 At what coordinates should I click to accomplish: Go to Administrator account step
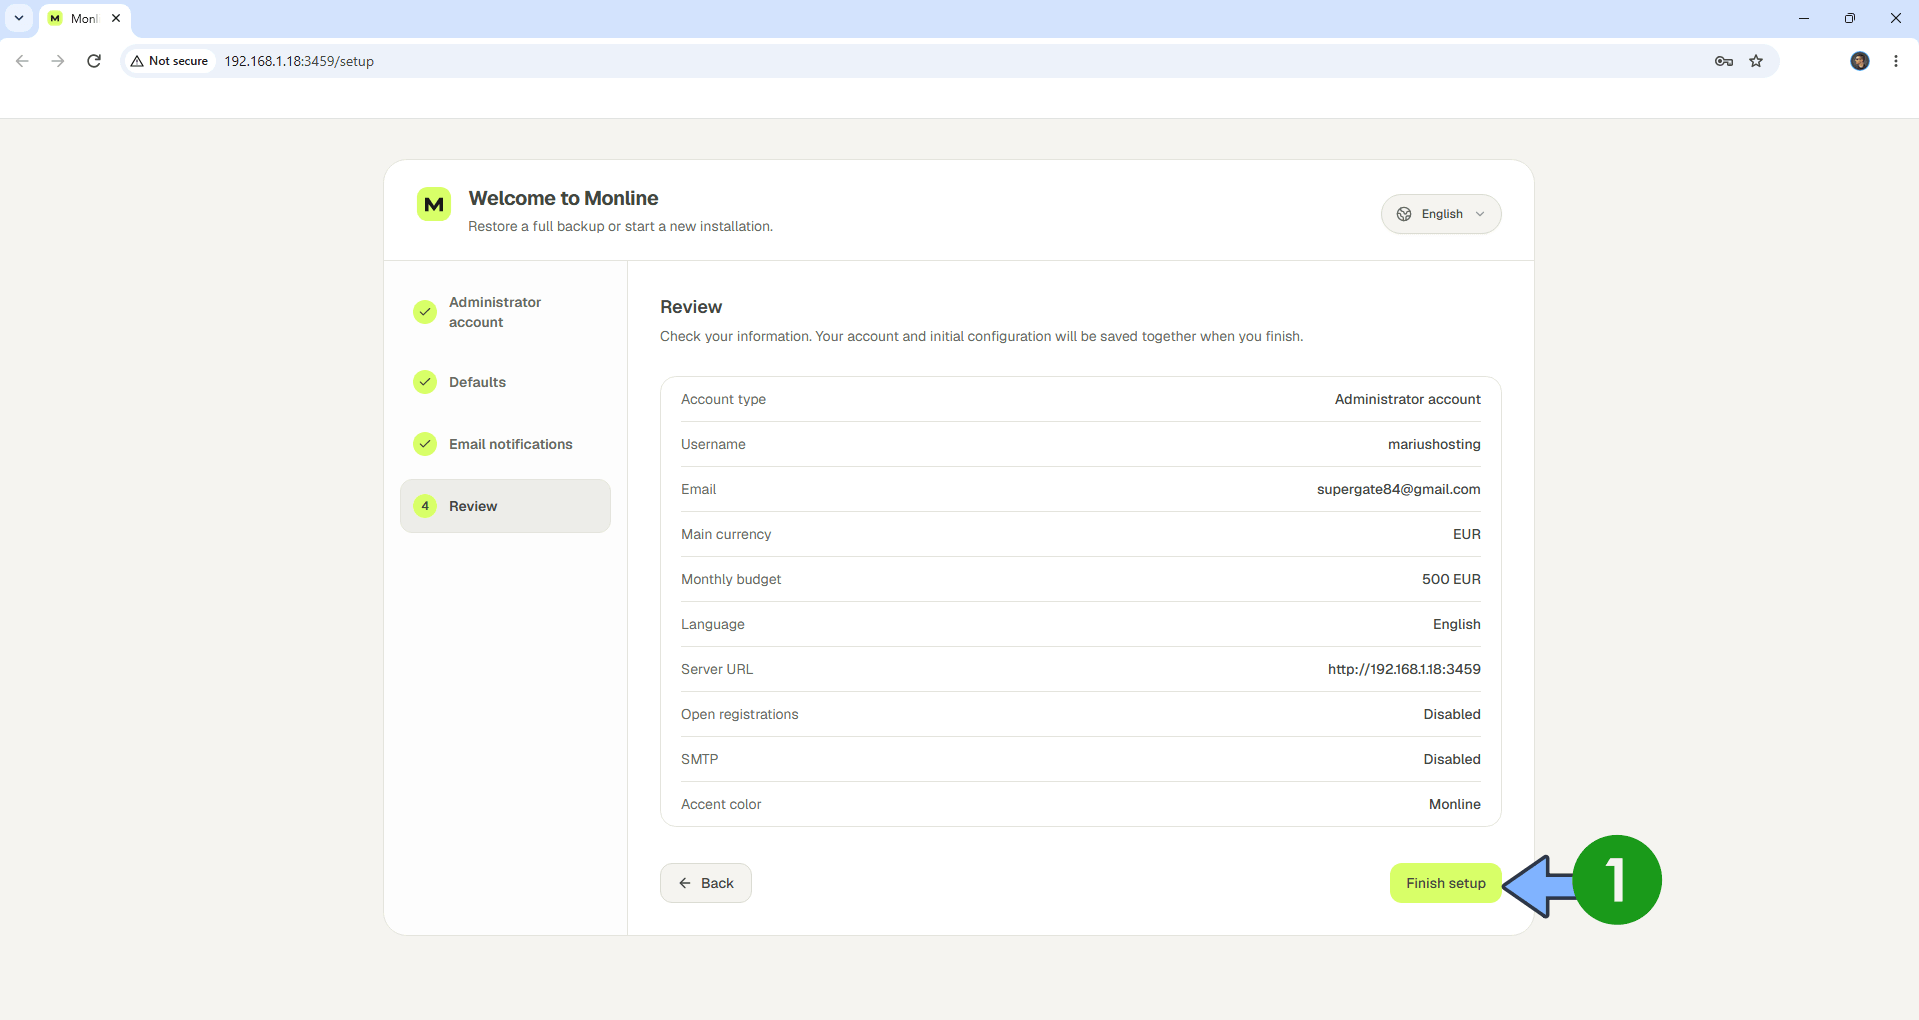(x=505, y=312)
